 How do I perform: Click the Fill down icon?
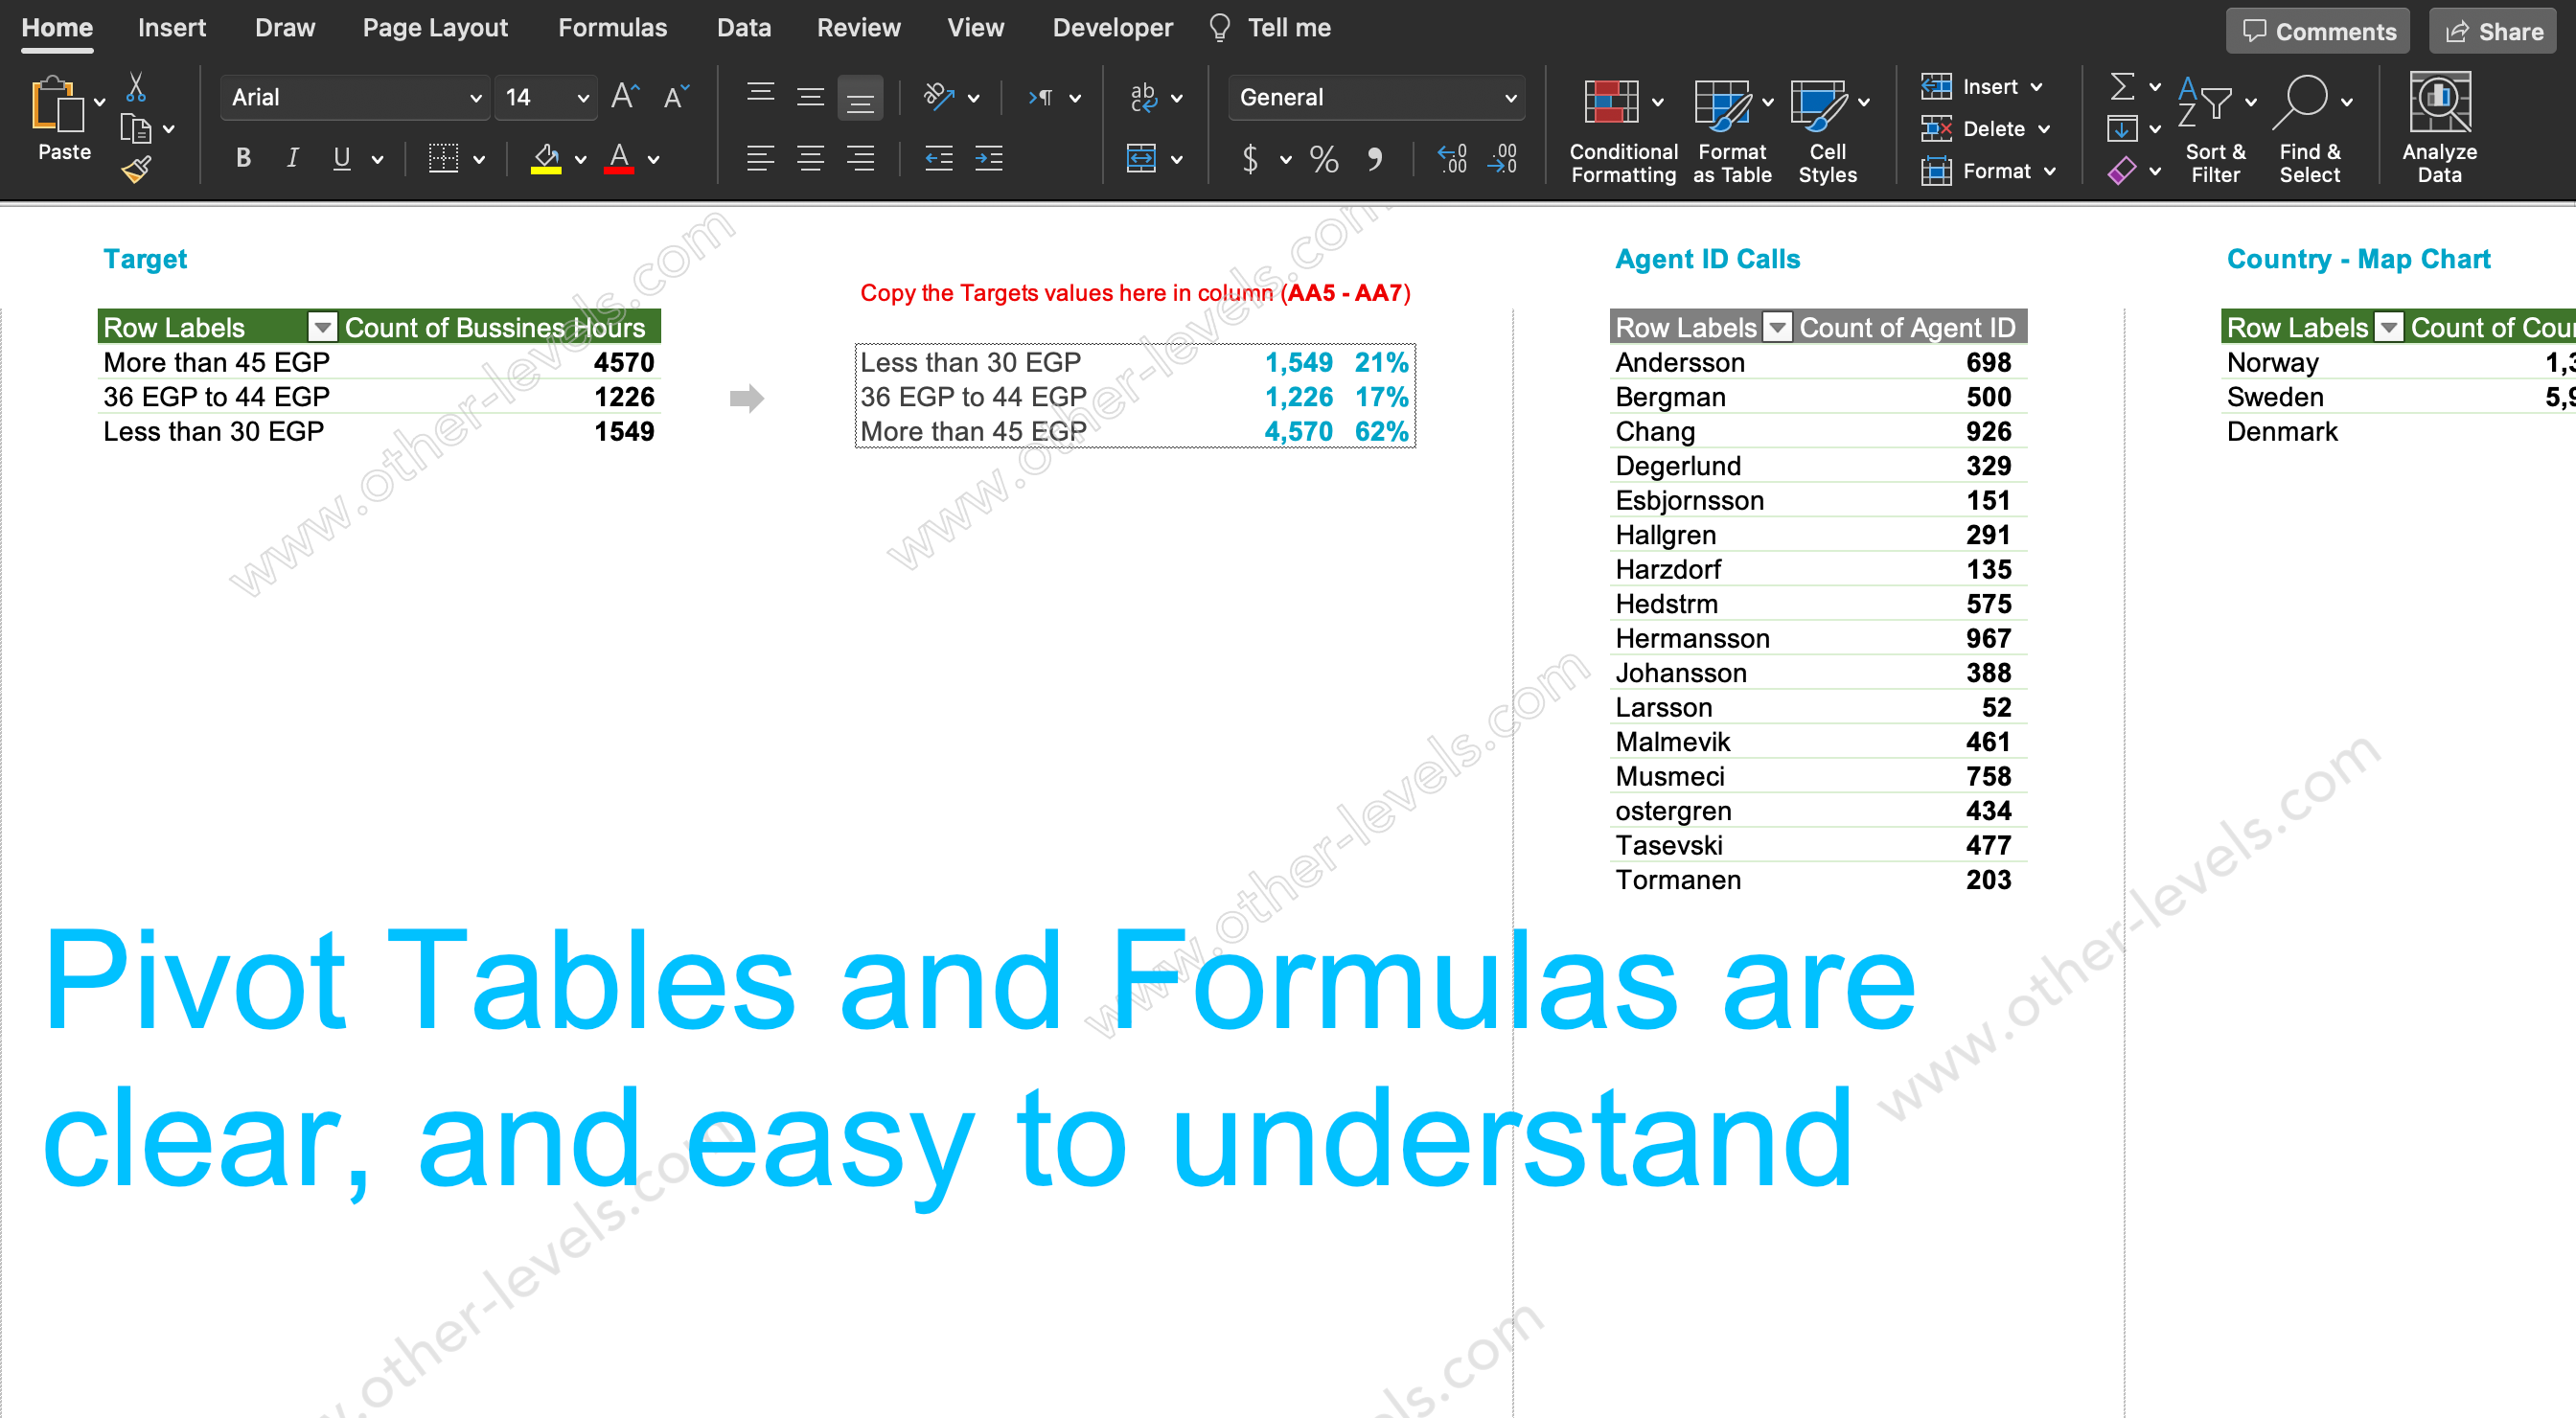[2122, 129]
